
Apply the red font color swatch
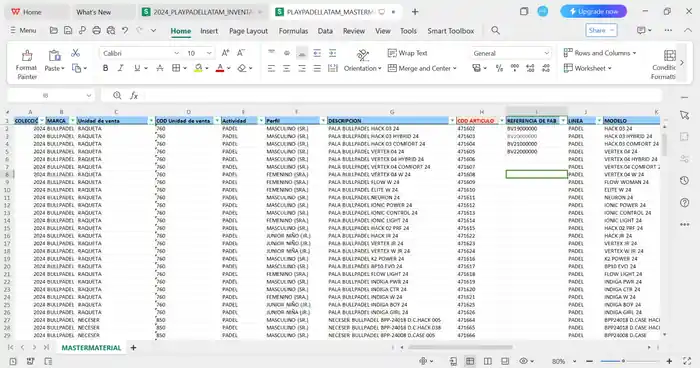[220, 68]
